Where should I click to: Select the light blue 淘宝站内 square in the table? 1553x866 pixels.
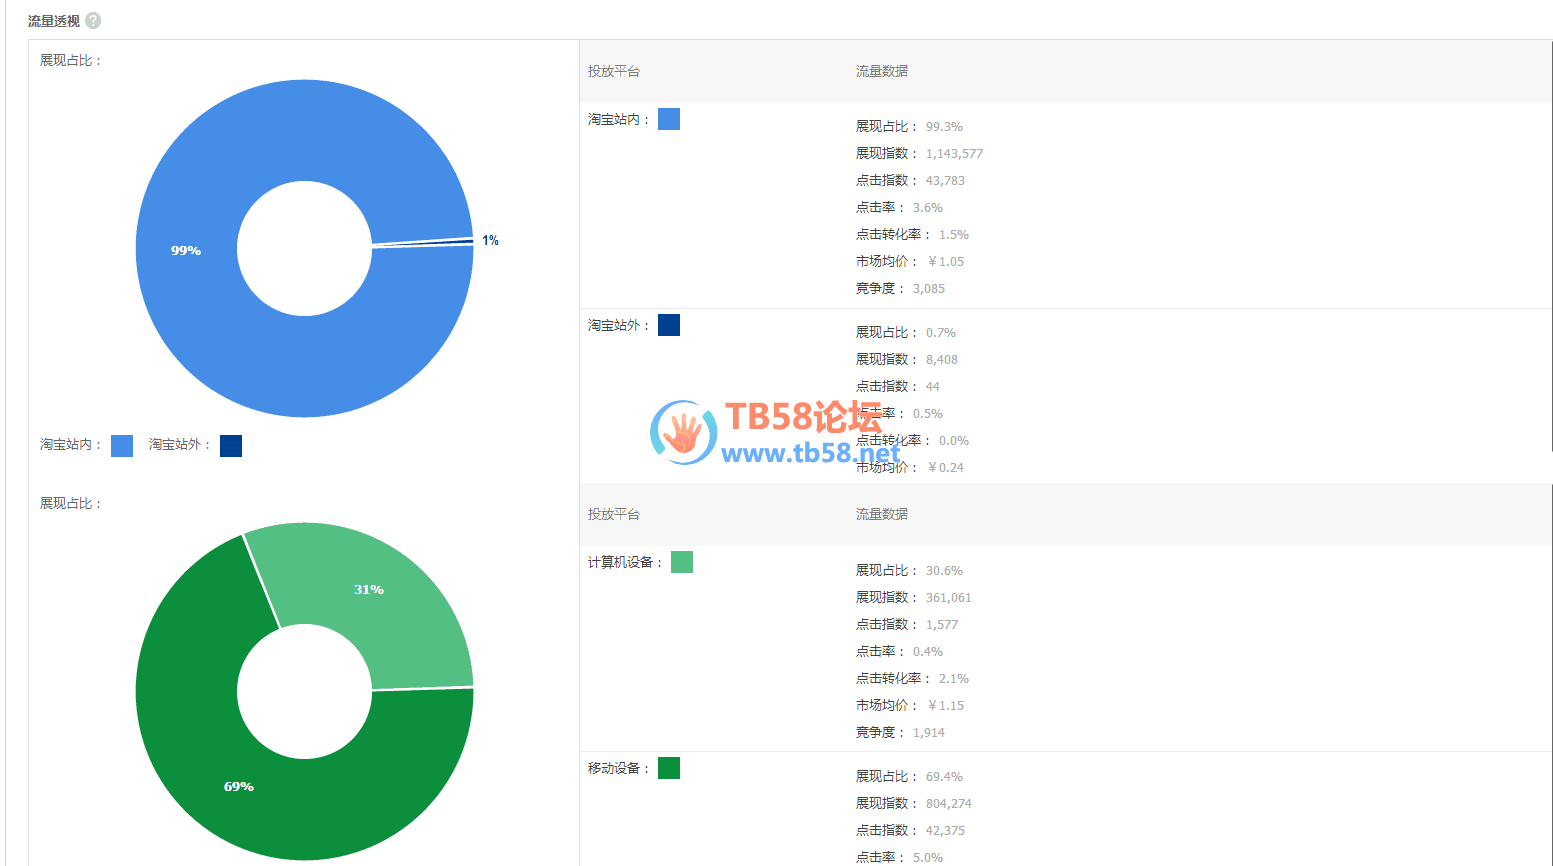669,120
